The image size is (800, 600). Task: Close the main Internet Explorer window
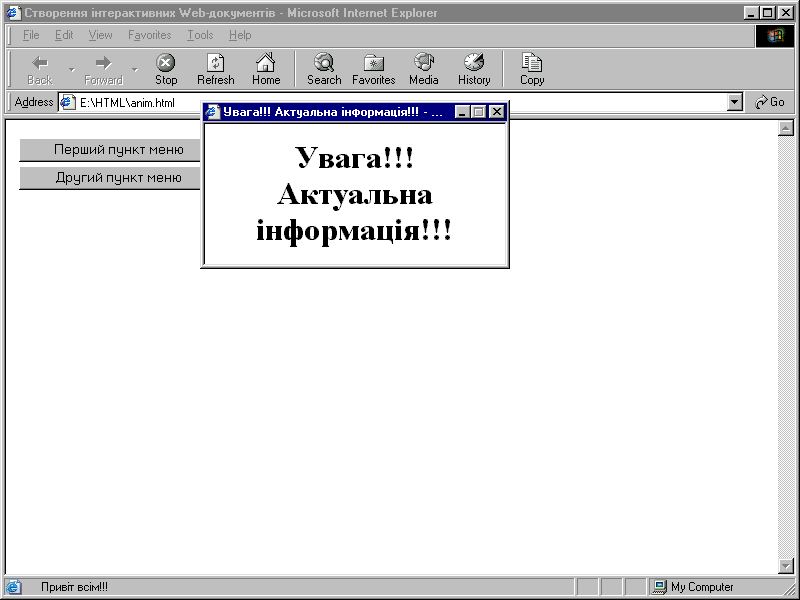pyautogui.click(x=786, y=13)
